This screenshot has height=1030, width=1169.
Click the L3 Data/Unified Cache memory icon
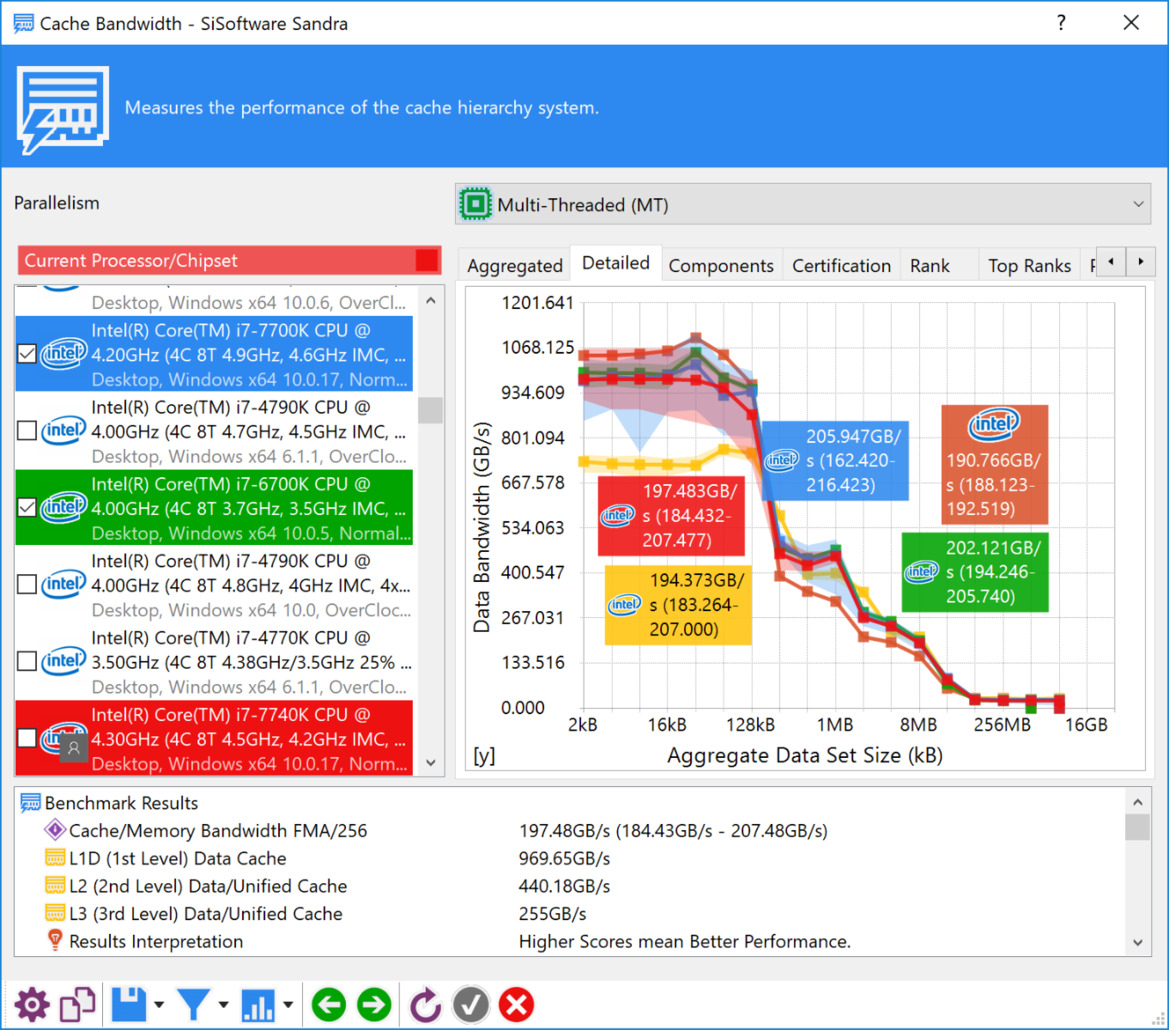(54, 913)
